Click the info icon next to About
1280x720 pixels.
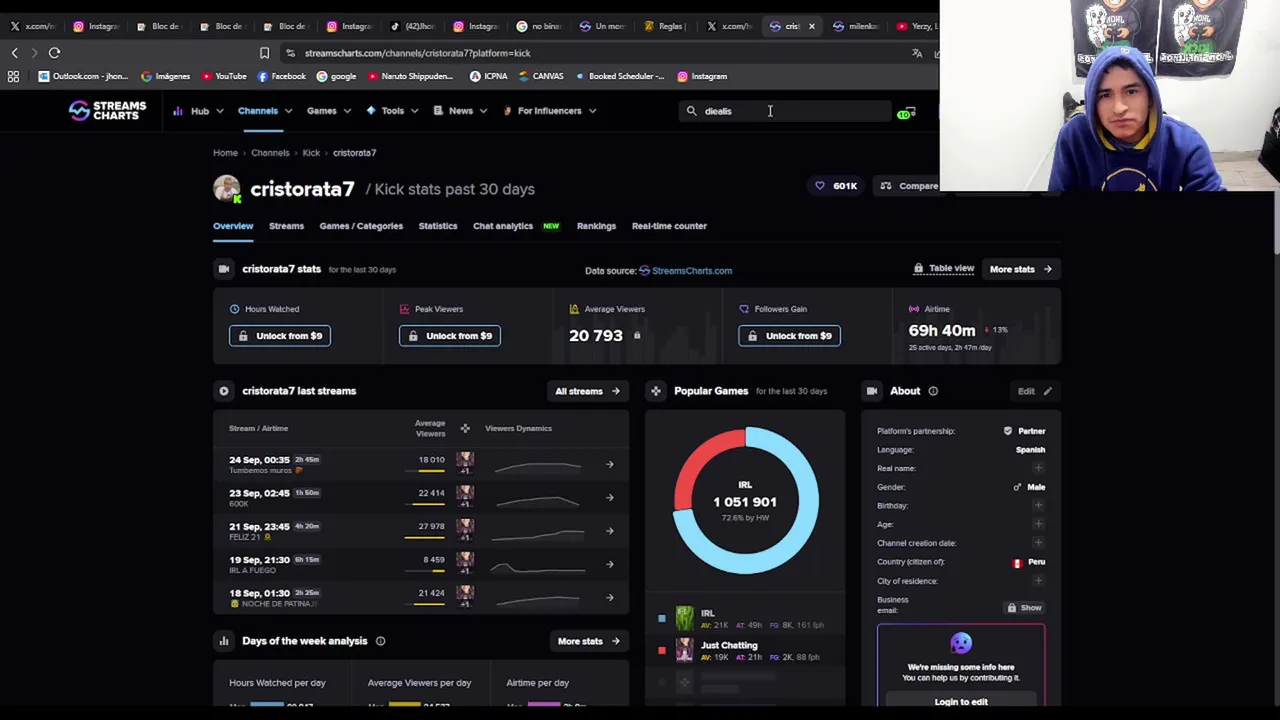[x=933, y=391]
